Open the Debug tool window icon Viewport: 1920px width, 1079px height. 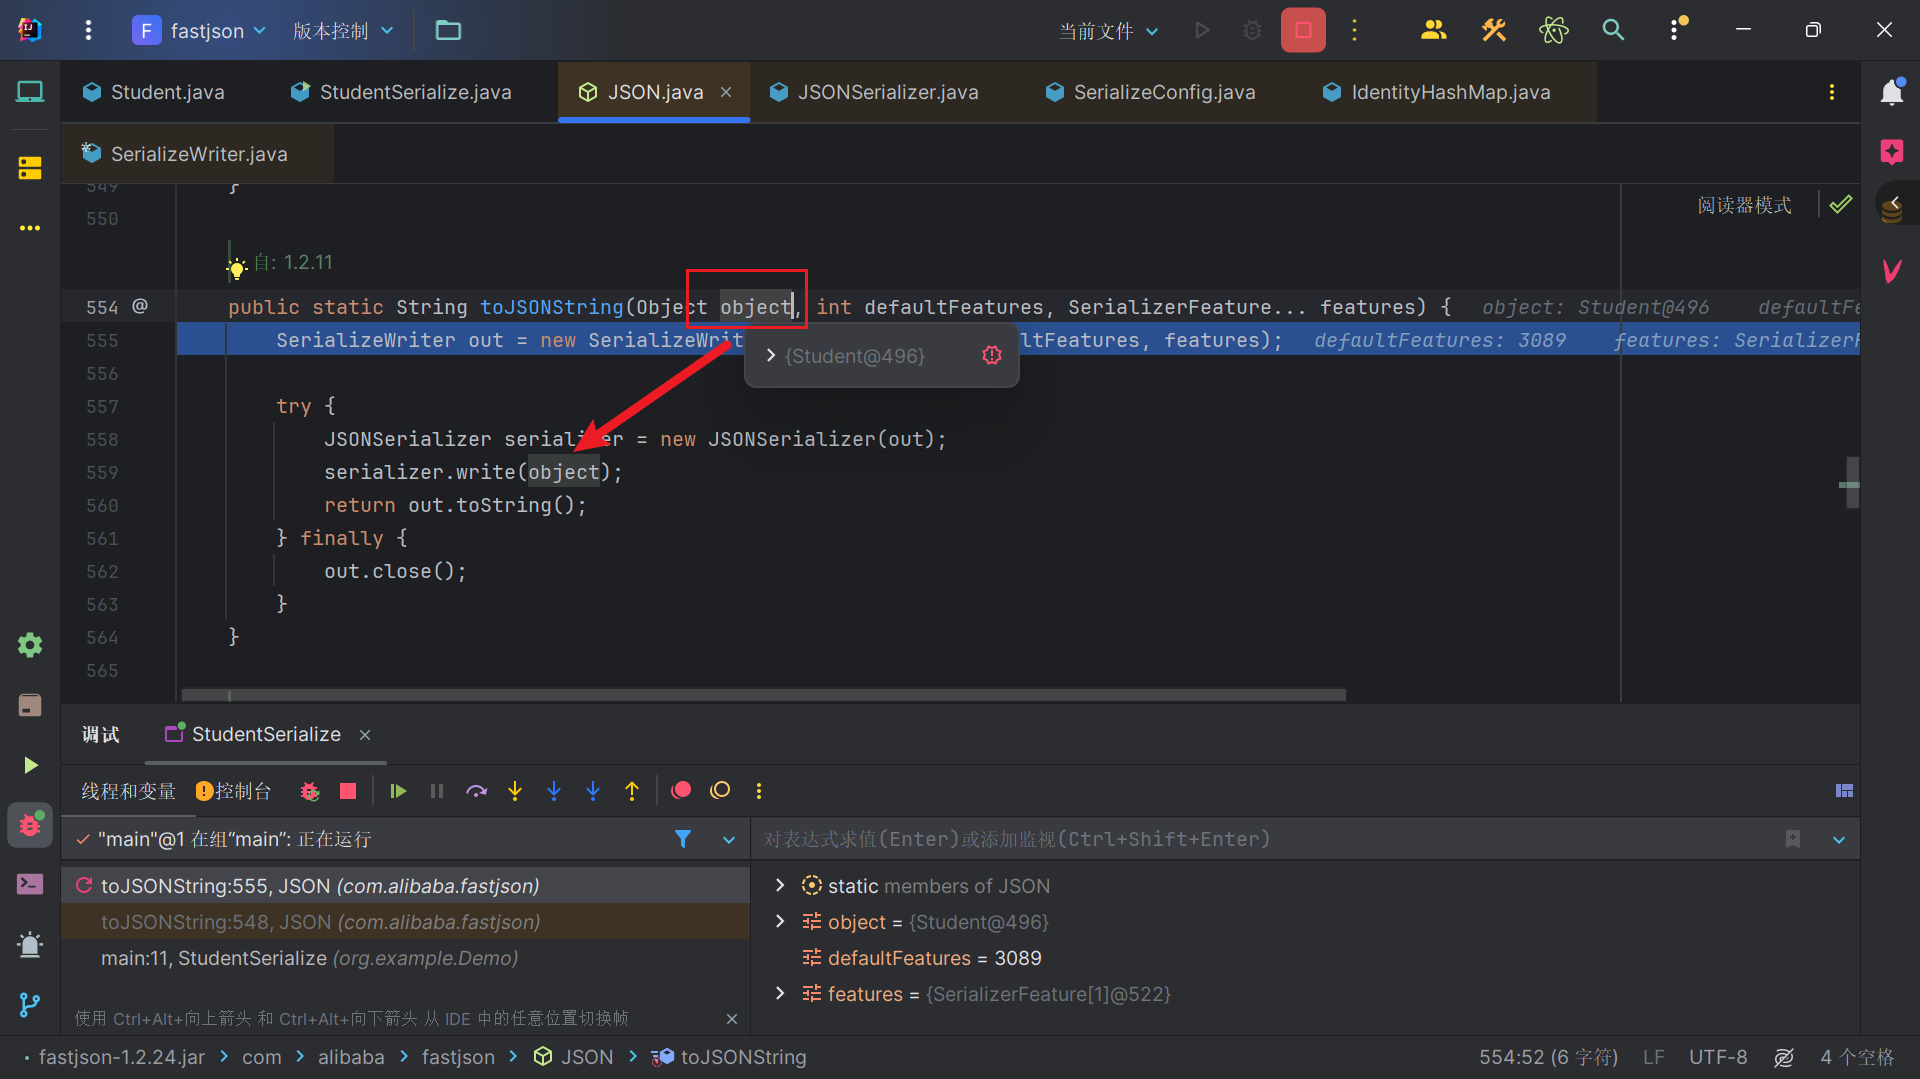click(30, 825)
